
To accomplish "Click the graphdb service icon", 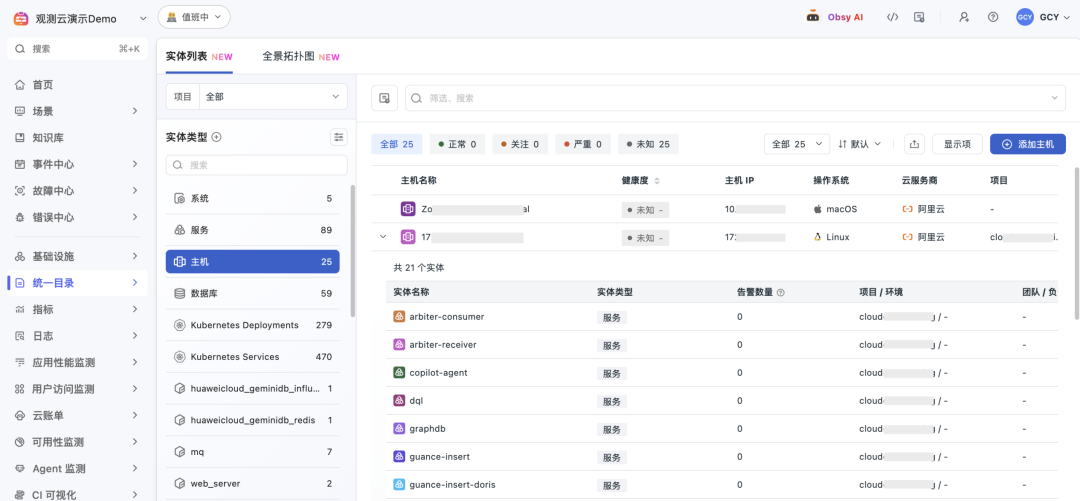I will click(x=399, y=428).
